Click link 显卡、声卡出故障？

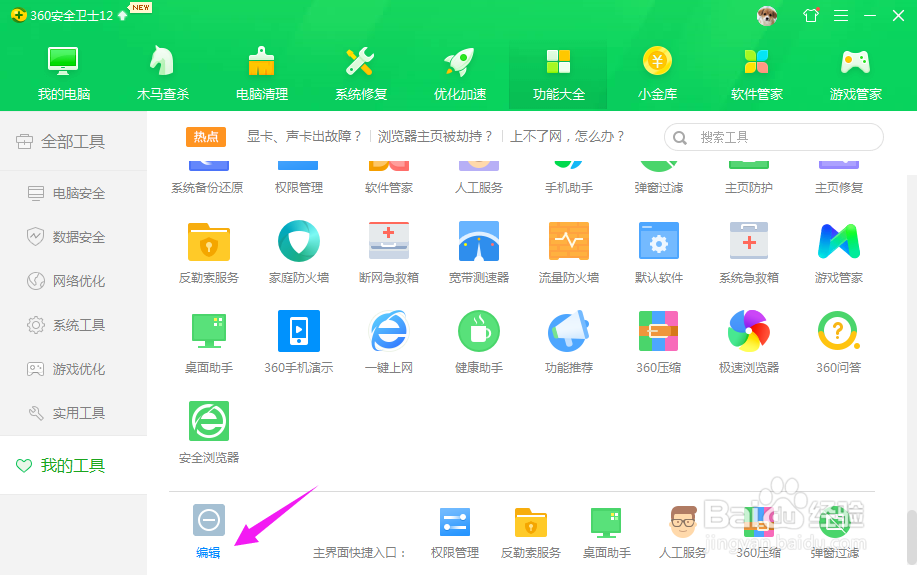pyautogui.click(x=304, y=137)
